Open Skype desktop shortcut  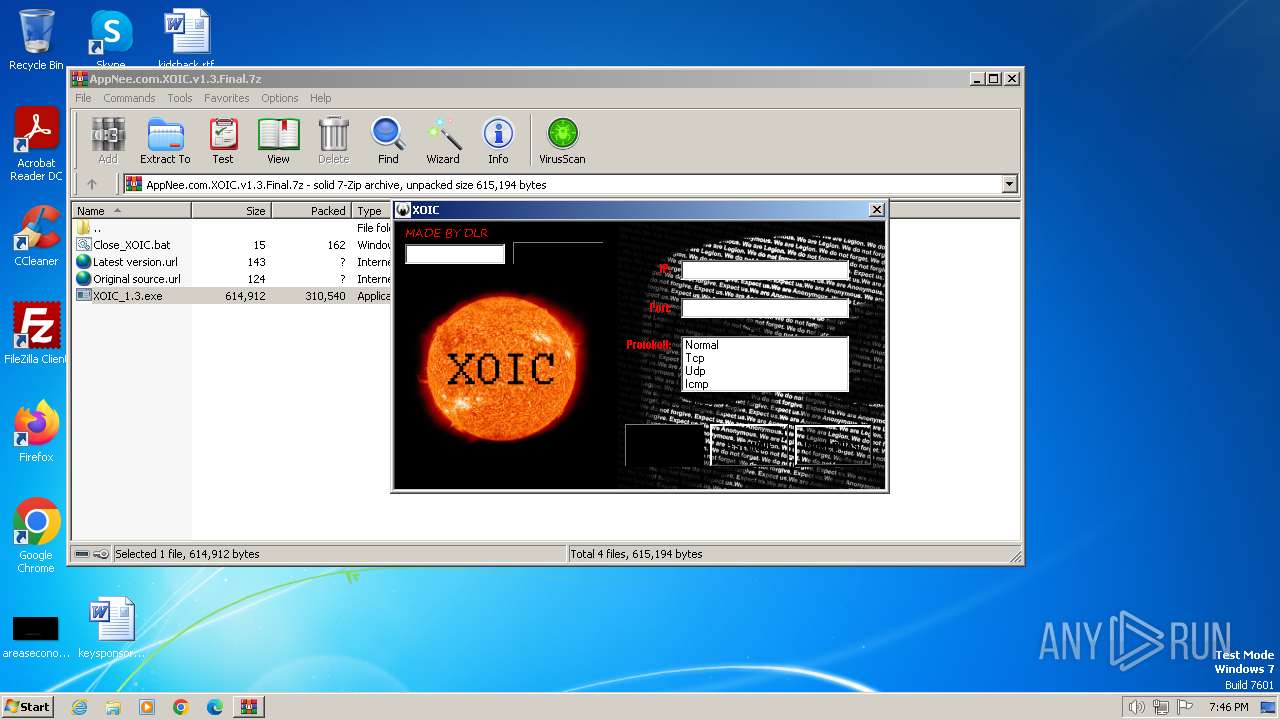(111, 38)
